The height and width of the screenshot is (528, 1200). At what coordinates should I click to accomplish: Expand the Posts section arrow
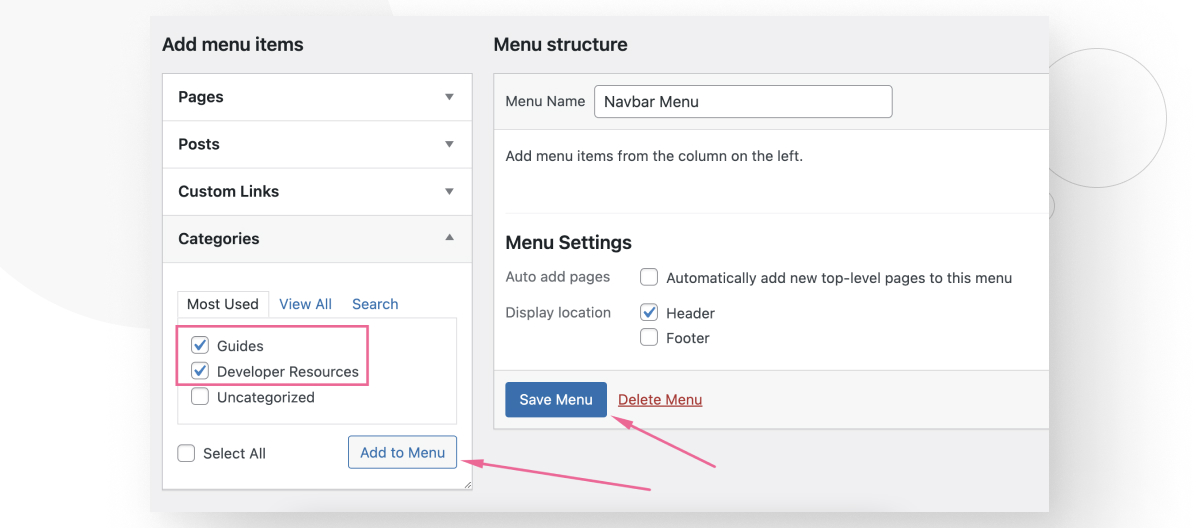[x=449, y=144]
